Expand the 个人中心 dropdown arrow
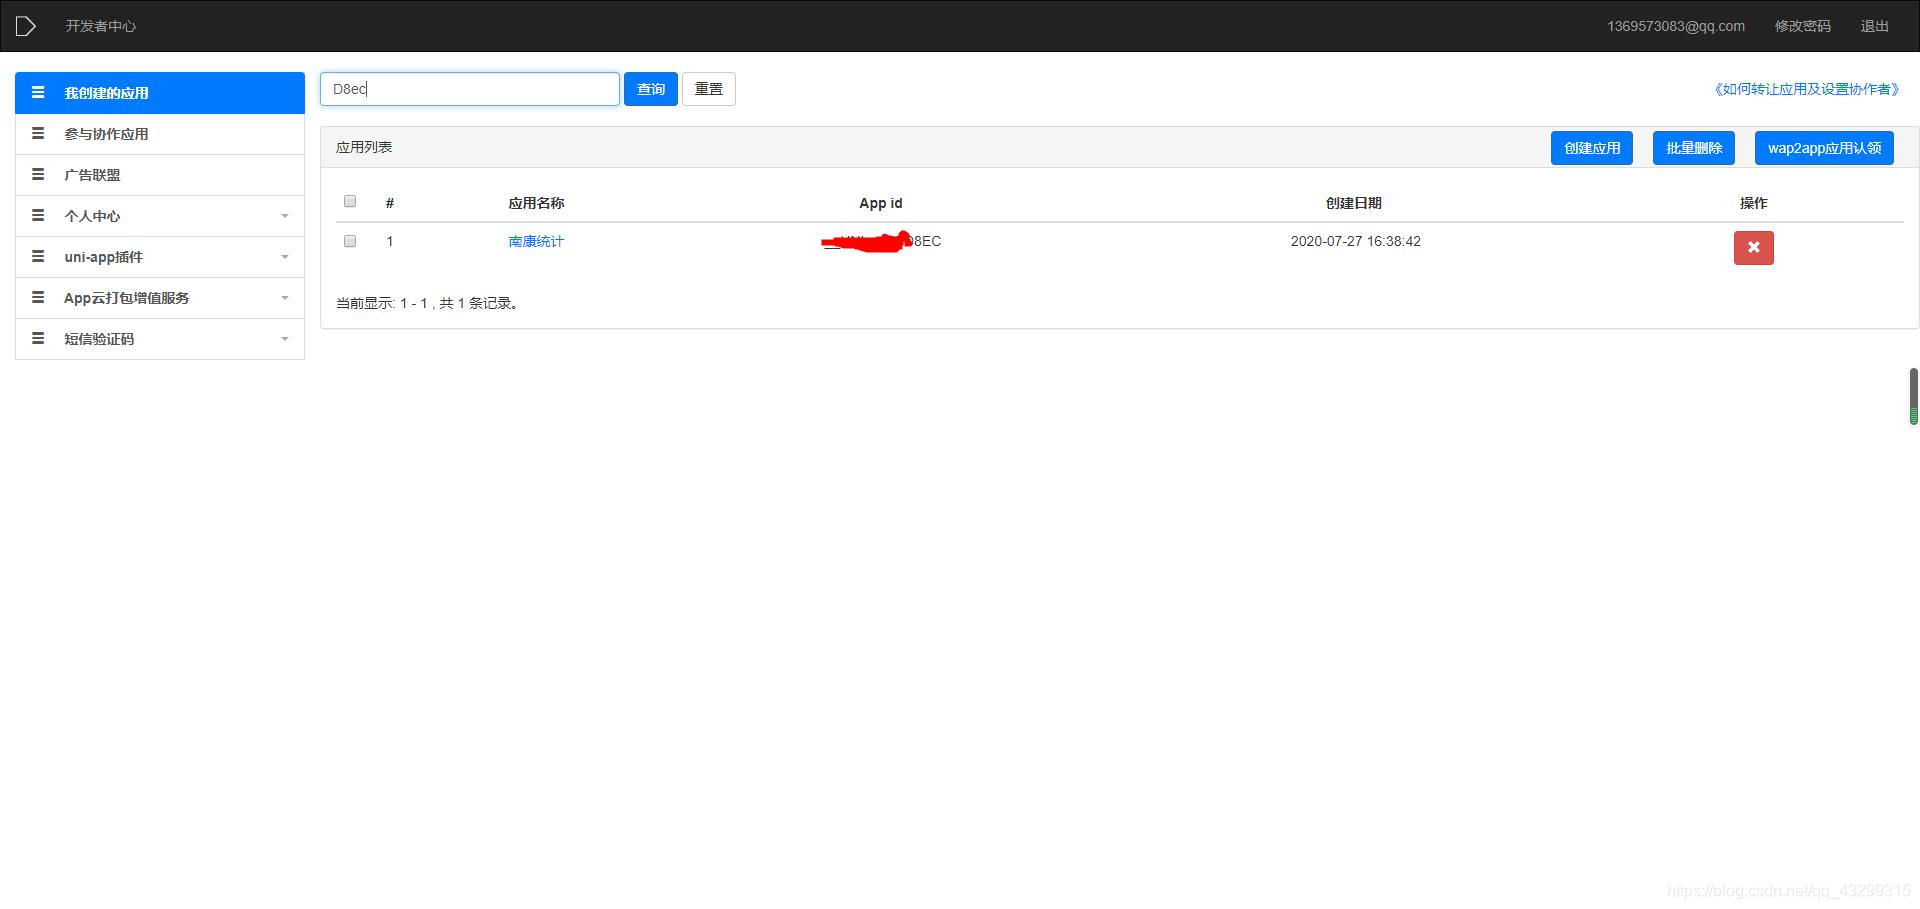The width and height of the screenshot is (1920, 909). point(285,216)
